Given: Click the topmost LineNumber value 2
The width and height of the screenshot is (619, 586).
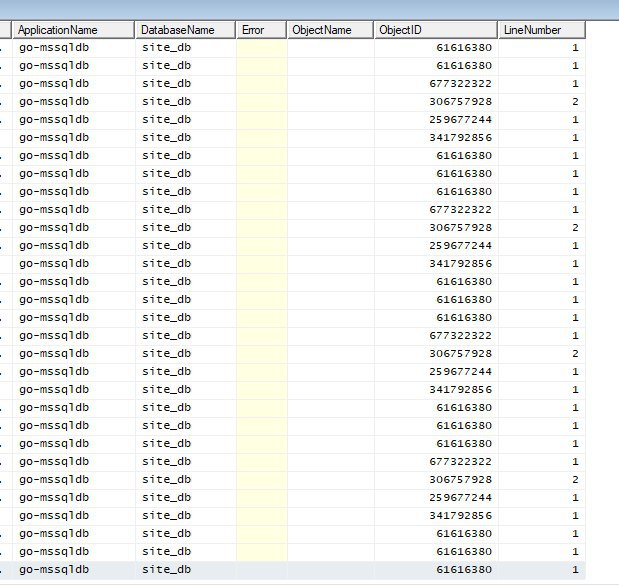Looking at the screenshot, I should [x=575, y=102].
